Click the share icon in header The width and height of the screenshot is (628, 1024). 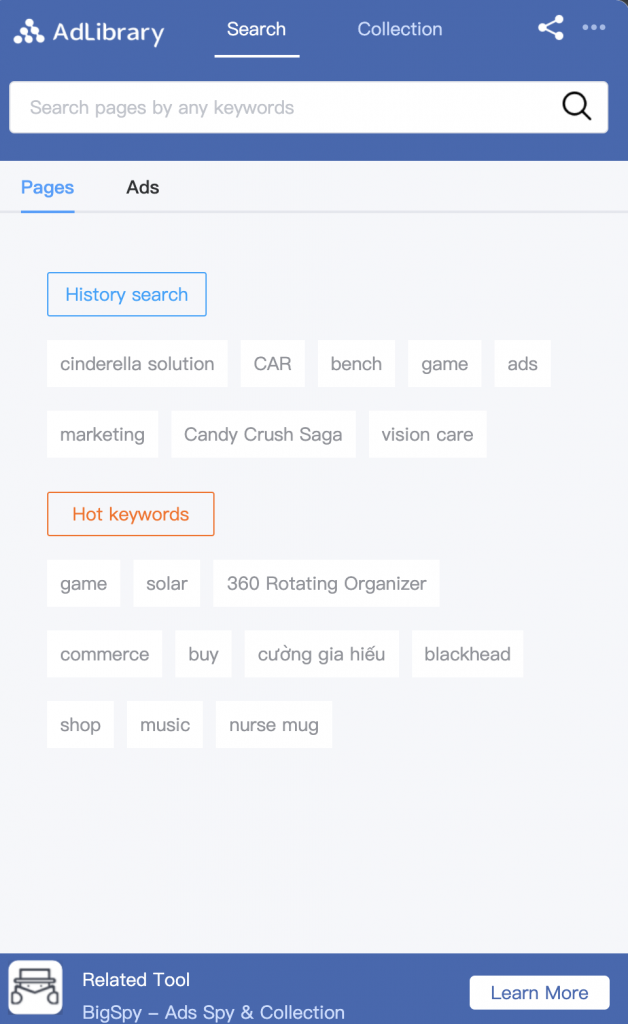(550, 28)
